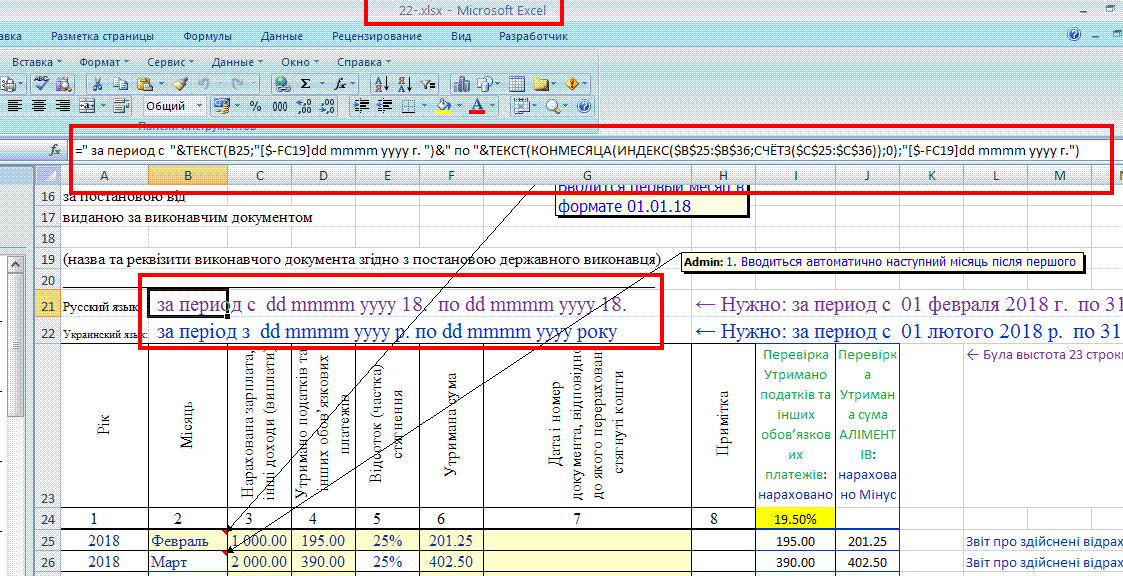
Task: Open the Shapes drawing icon
Action: tap(485, 84)
